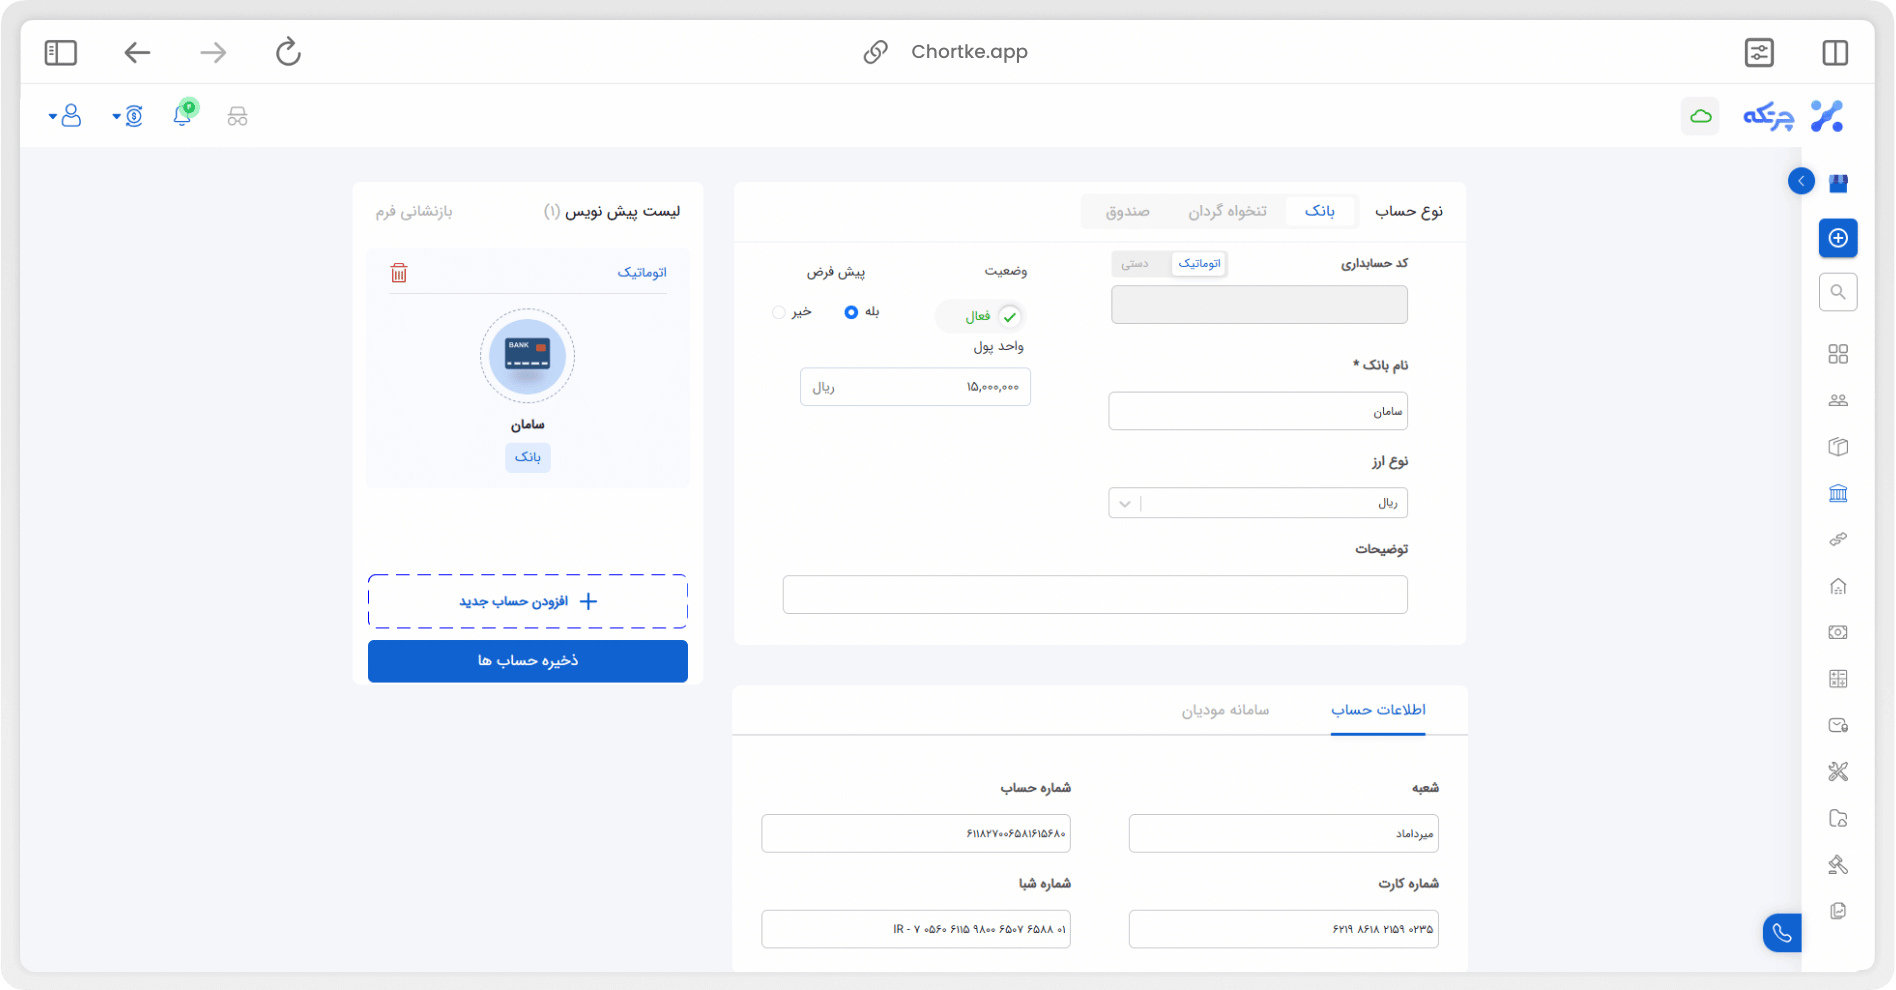Click the blue plus icon in sidebar
Viewport: 1896px width, 990px height.
click(x=1837, y=238)
